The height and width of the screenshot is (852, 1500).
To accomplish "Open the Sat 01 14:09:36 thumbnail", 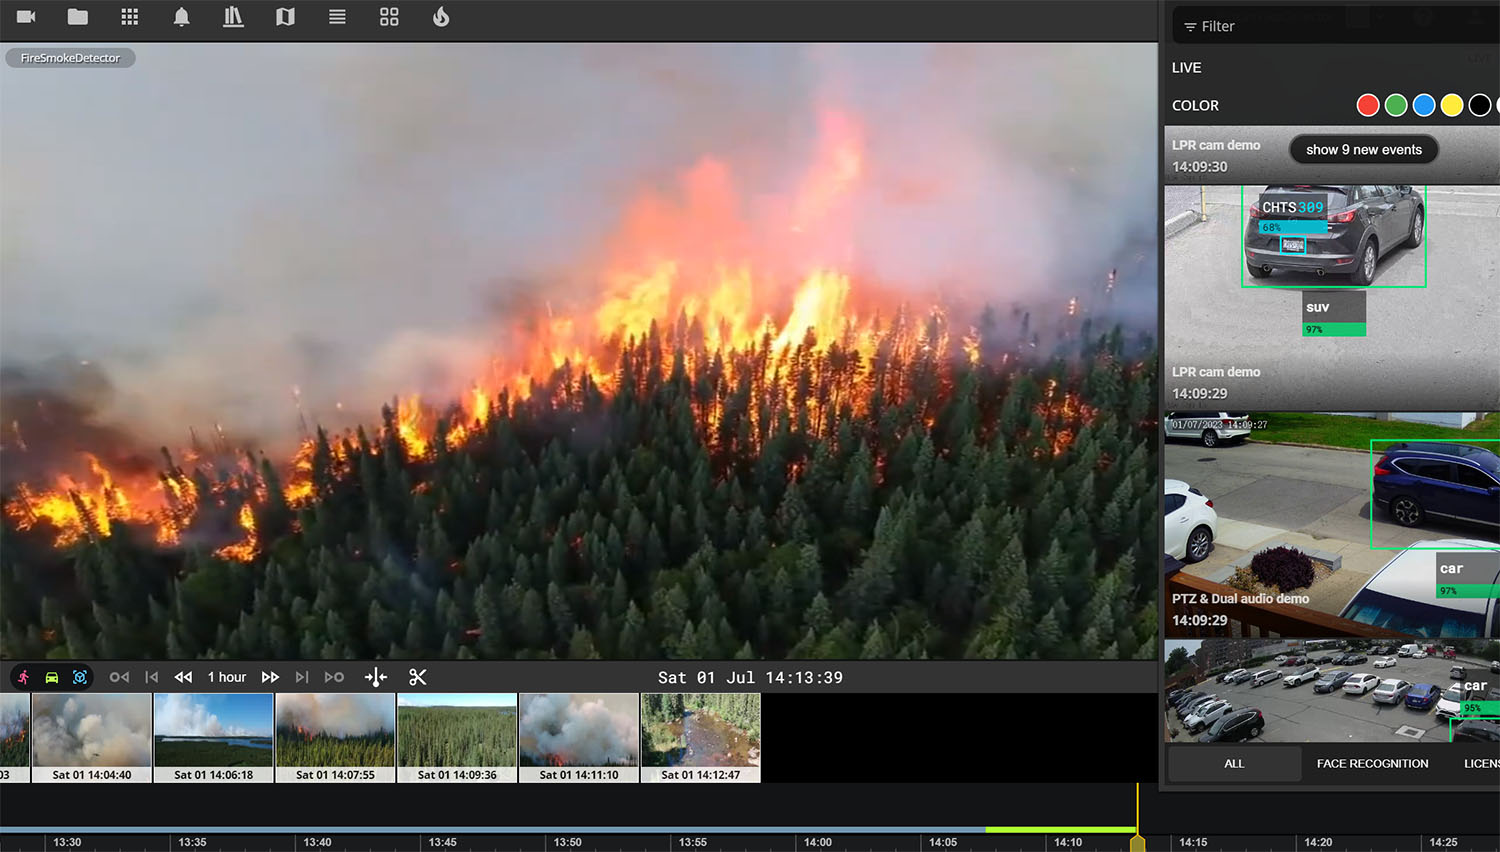I will pos(457,737).
